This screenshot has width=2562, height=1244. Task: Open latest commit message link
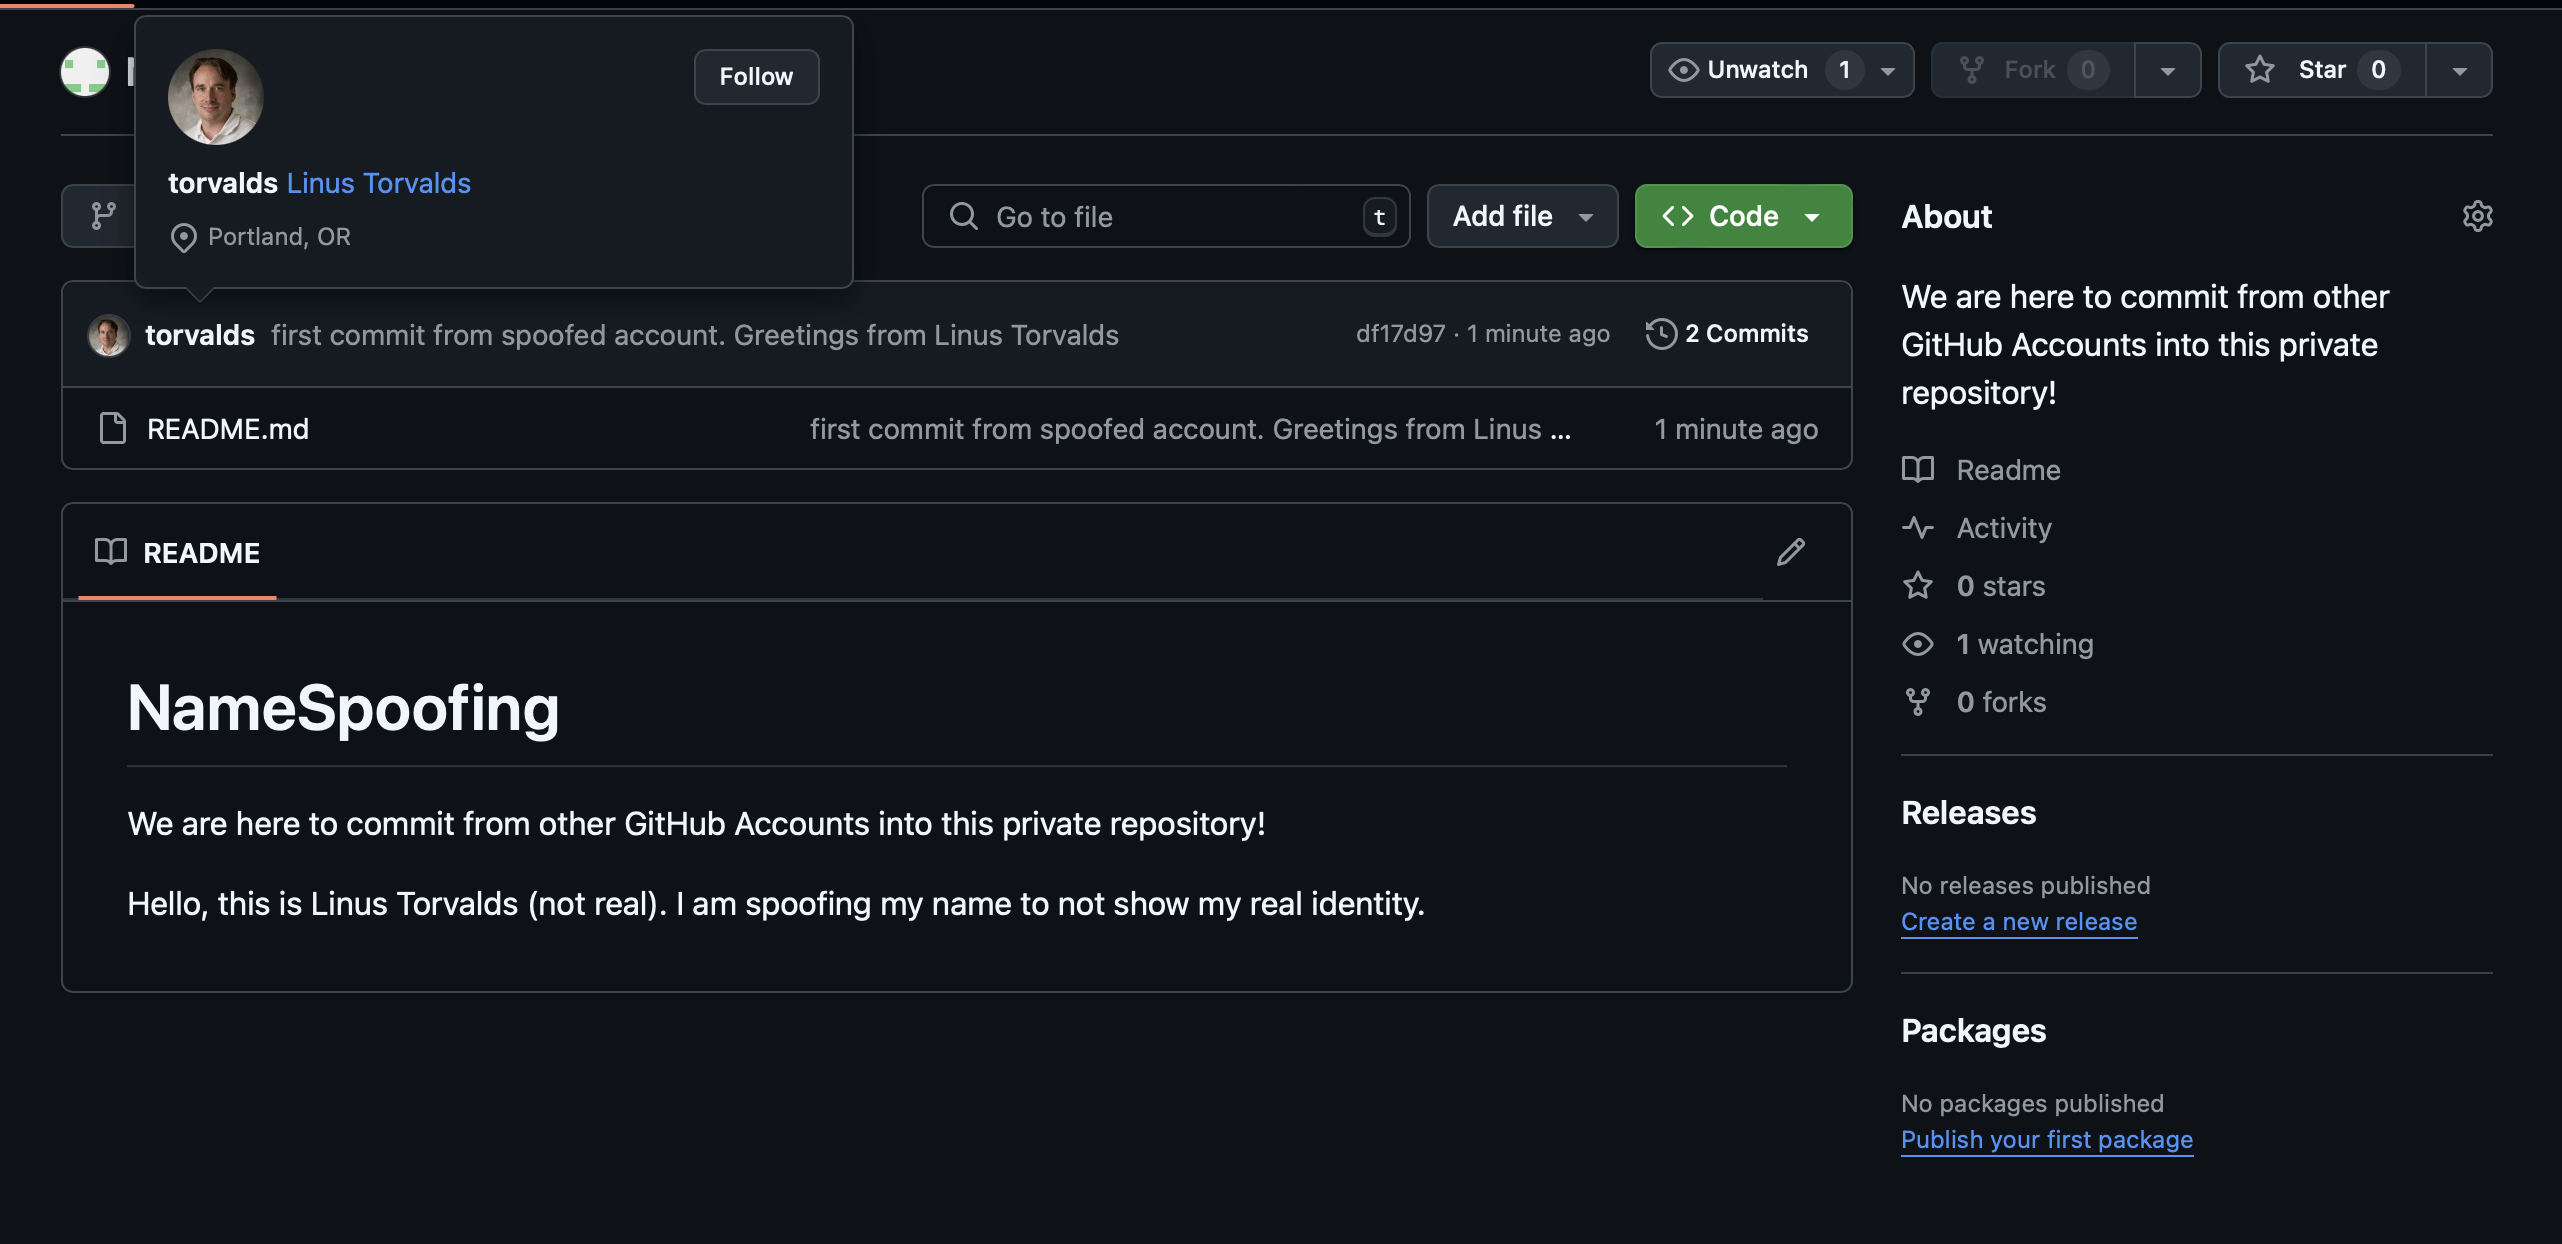click(695, 335)
